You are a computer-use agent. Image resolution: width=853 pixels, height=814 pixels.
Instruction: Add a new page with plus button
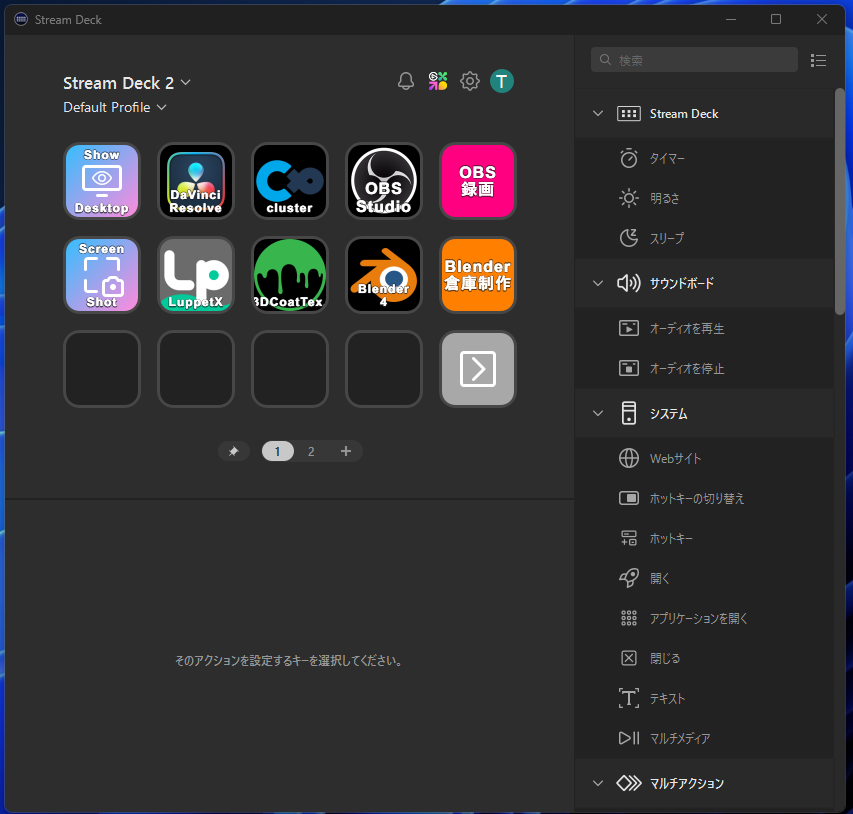point(345,451)
